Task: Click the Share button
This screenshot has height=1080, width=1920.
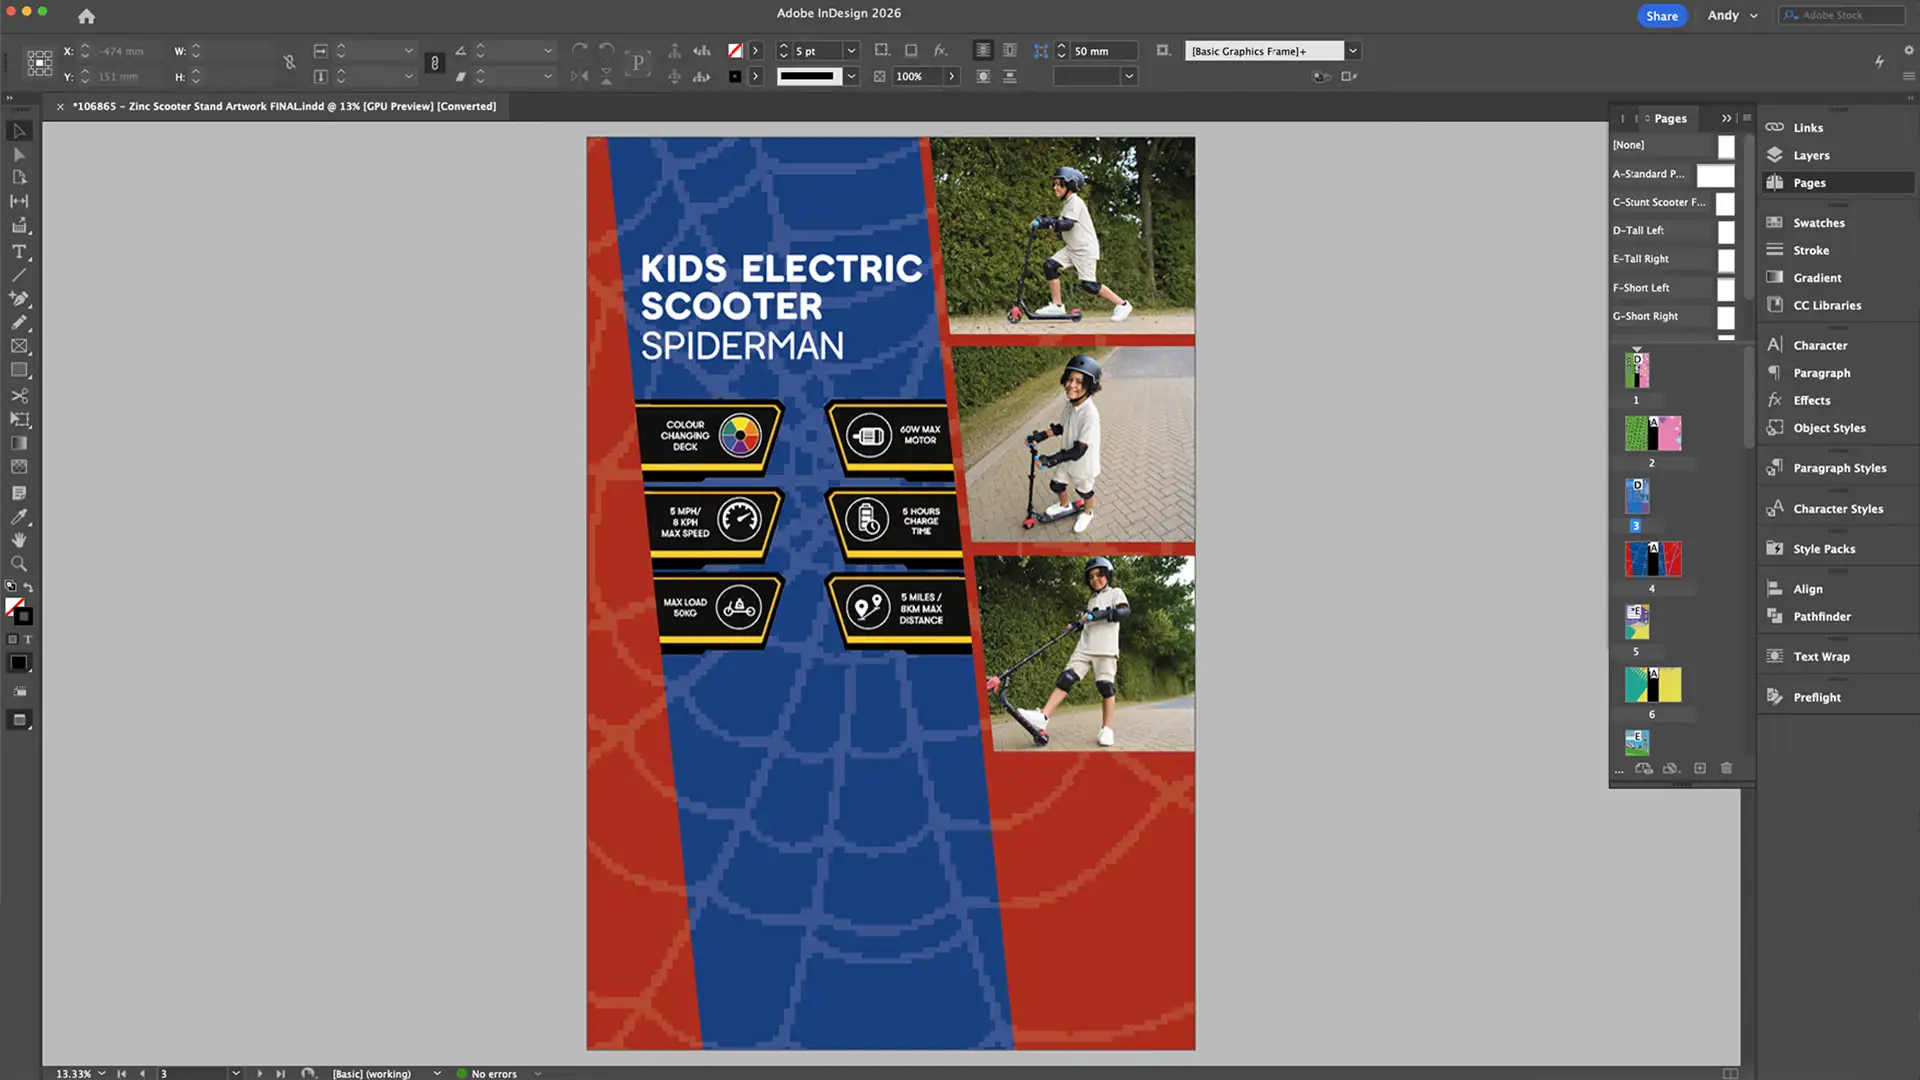Action: point(1661,15)
